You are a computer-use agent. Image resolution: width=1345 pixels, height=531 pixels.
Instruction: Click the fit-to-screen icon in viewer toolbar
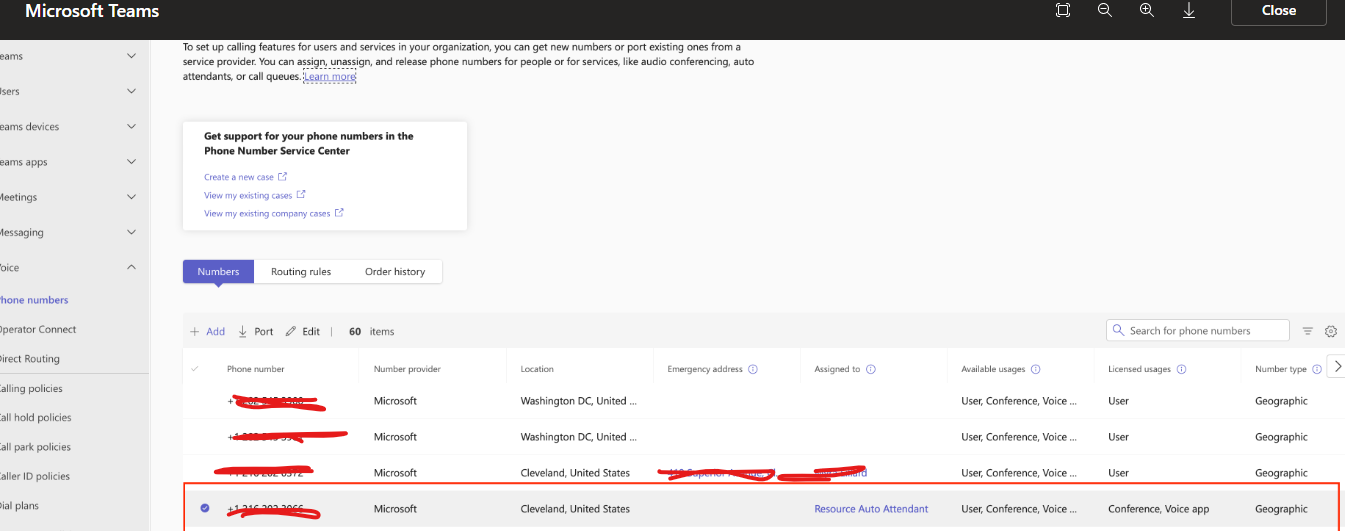[1063, 10]
